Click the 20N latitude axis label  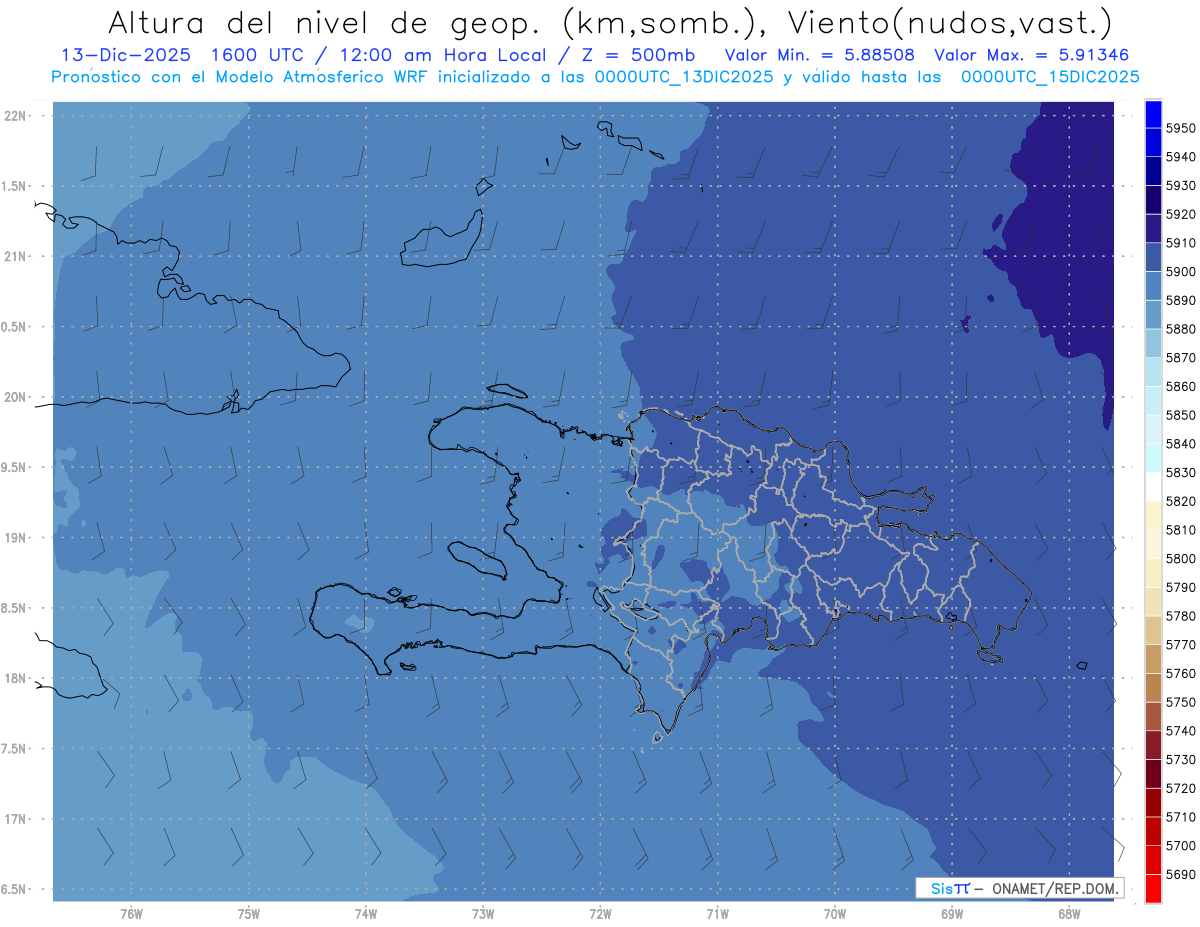(x=15, y=397)
